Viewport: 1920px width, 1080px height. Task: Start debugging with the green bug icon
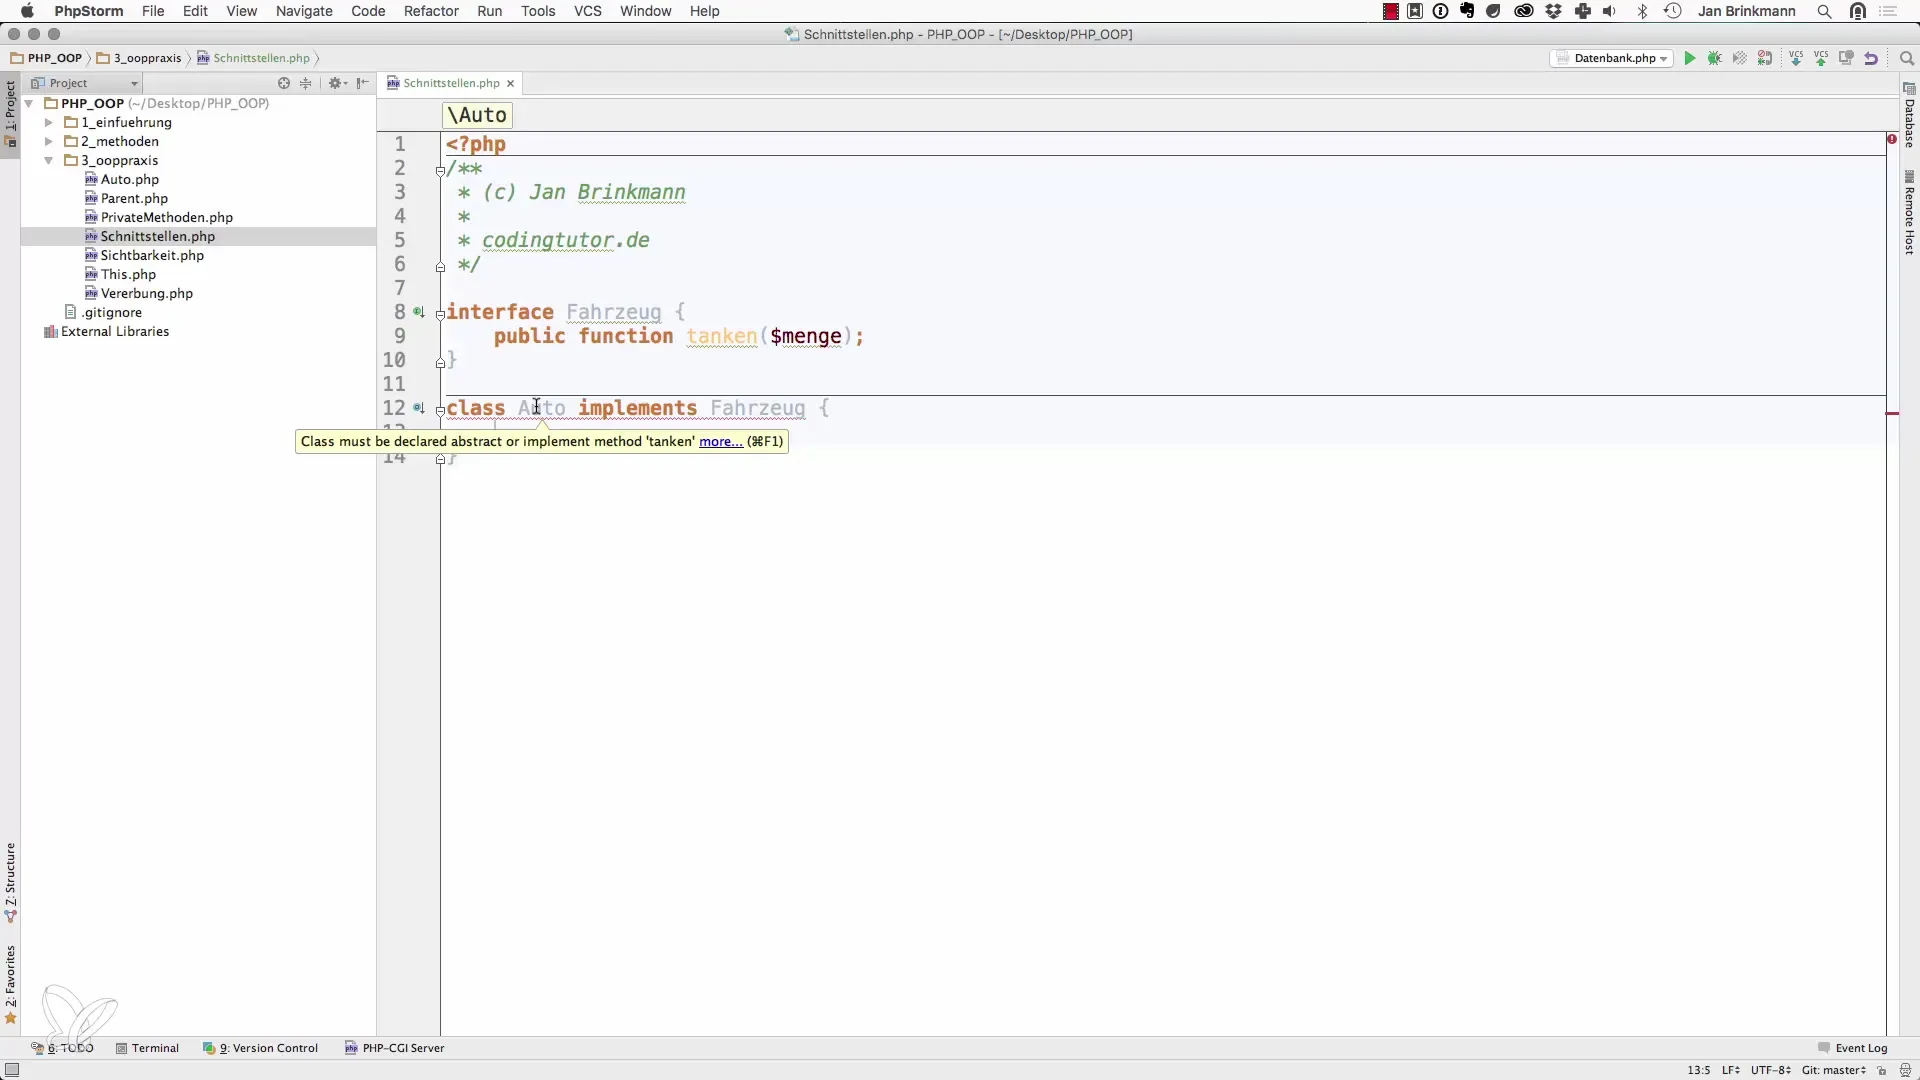[1715, 59]
